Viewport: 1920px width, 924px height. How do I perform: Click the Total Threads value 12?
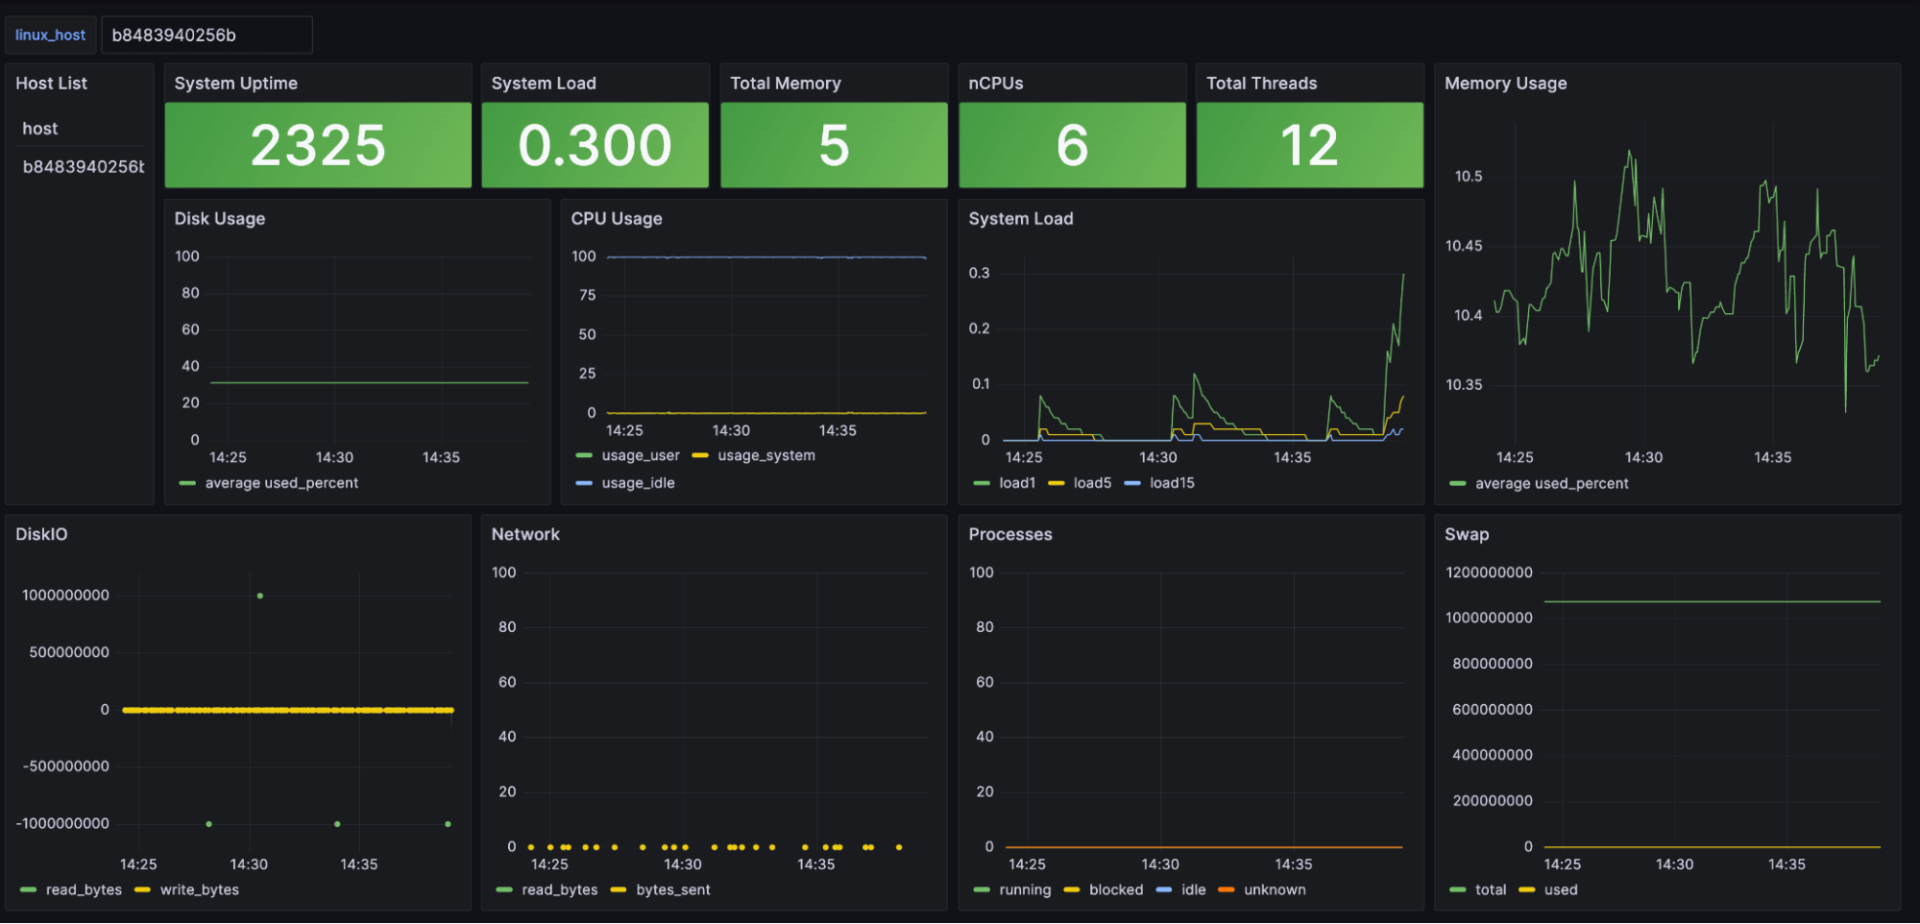1309,145
